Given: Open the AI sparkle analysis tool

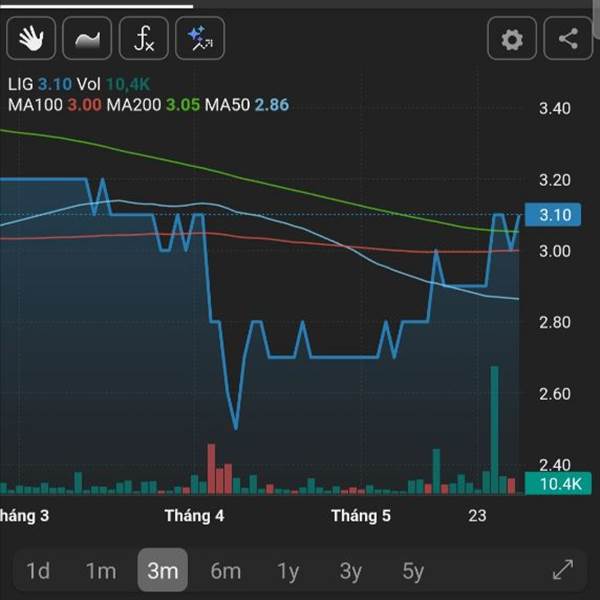Looking at the screenshot, I should pos(200,38).
